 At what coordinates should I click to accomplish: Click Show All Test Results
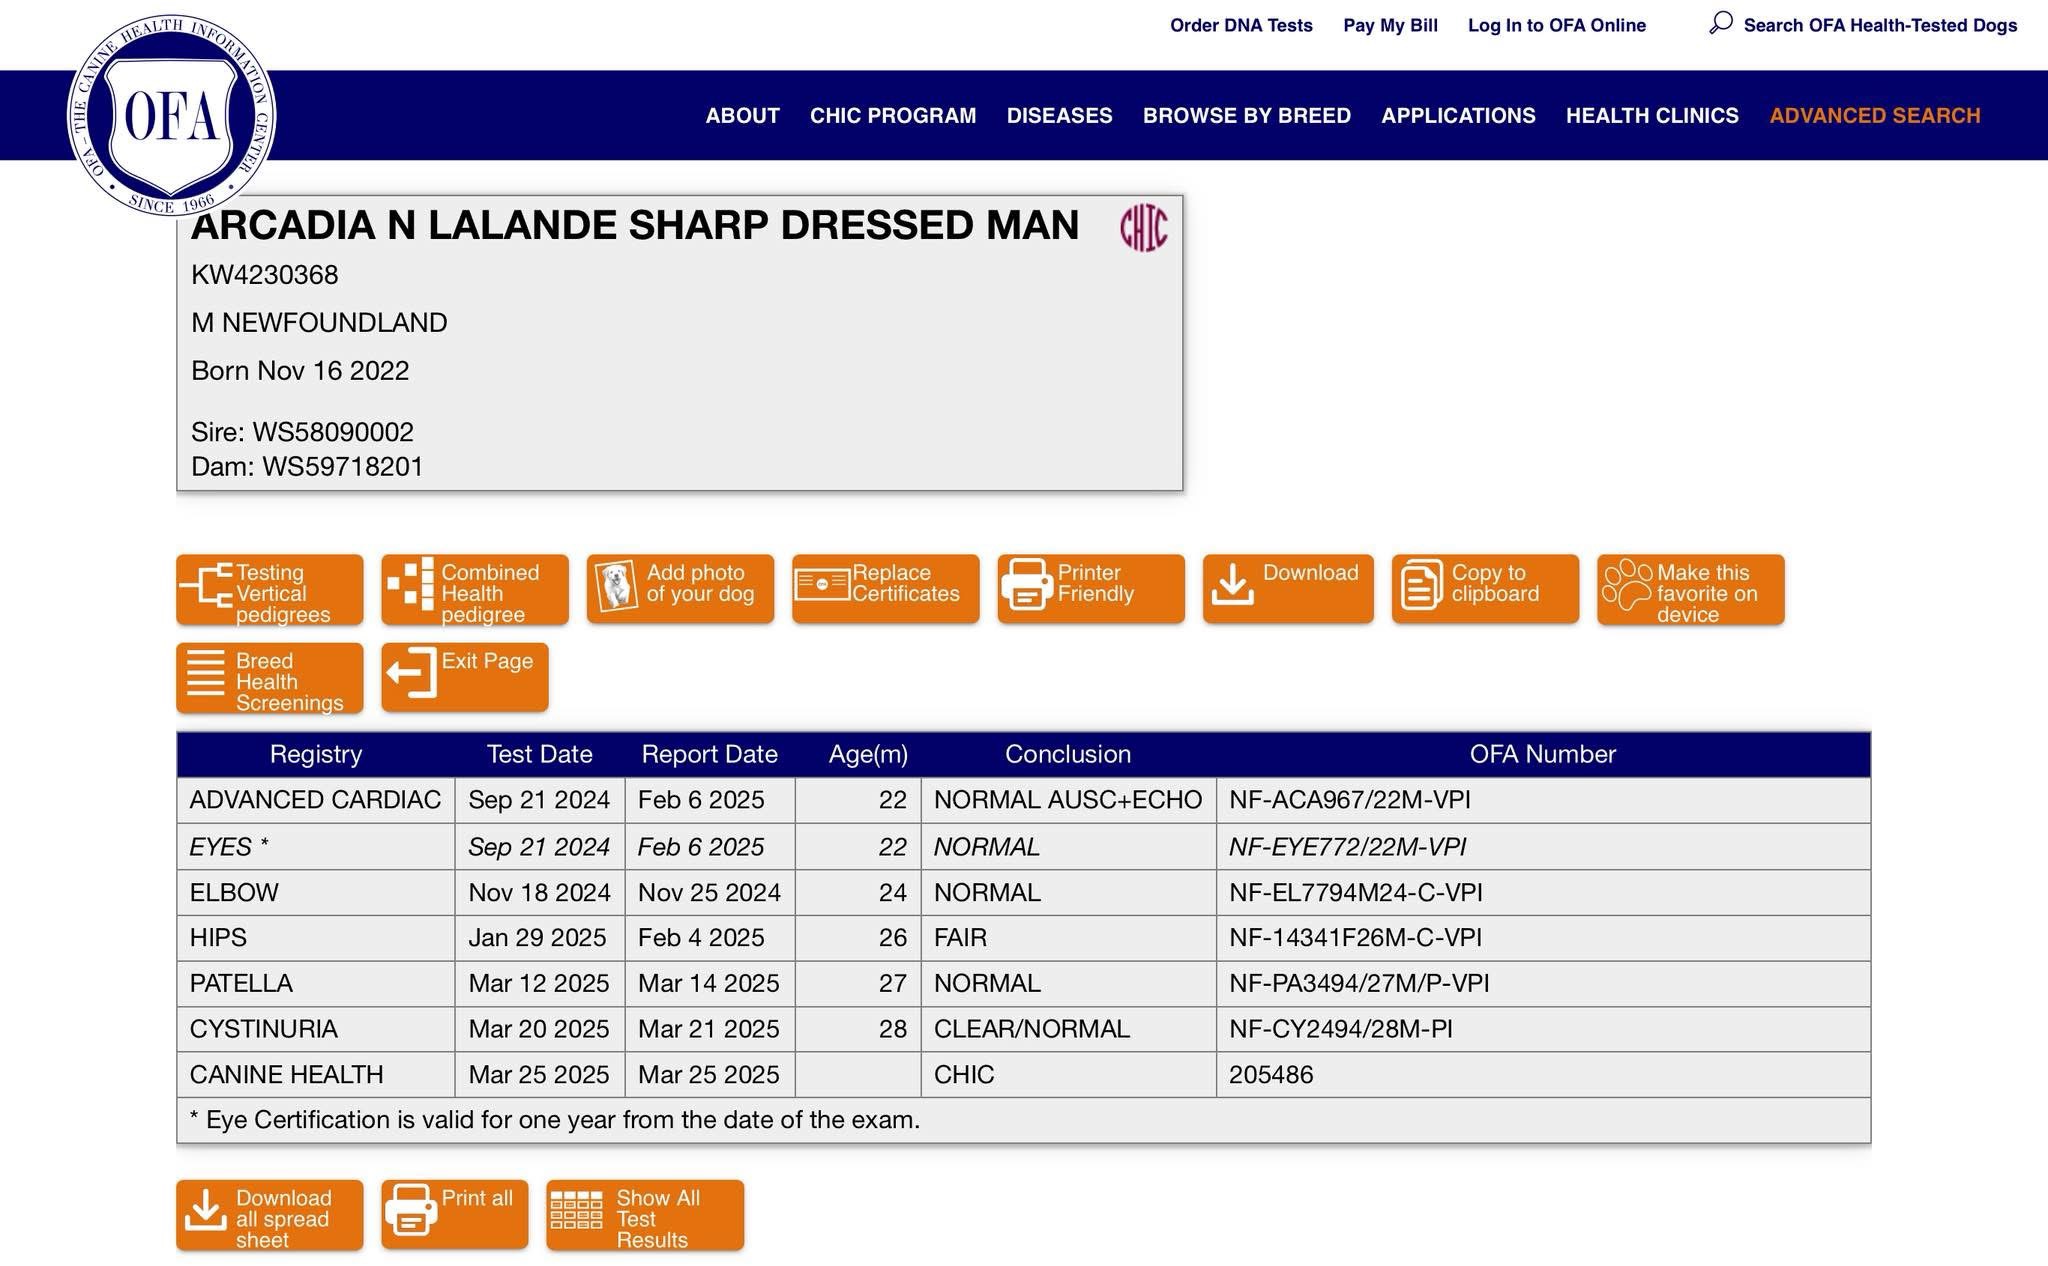645,1216
